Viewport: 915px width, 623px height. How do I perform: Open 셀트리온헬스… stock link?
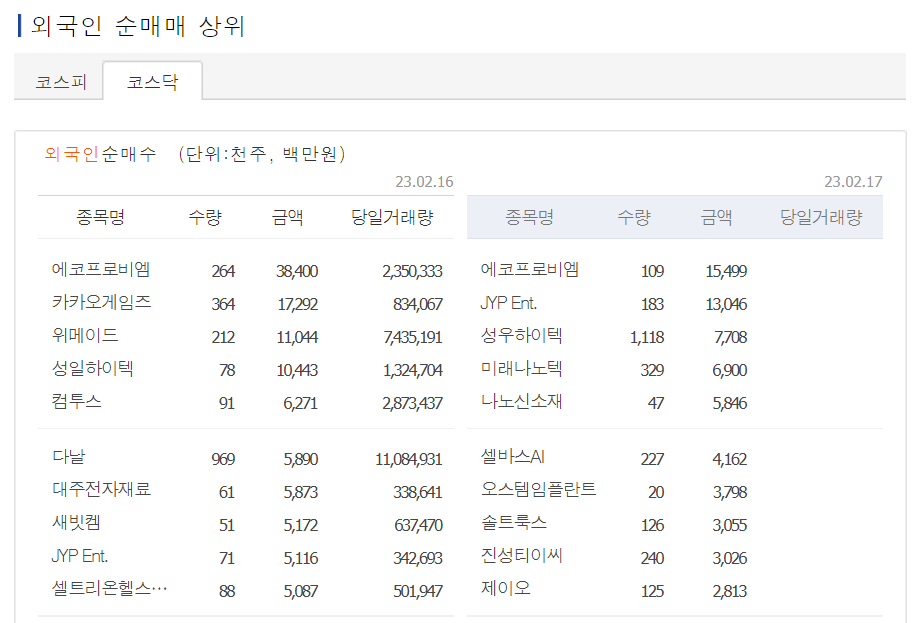pos(109,589)
